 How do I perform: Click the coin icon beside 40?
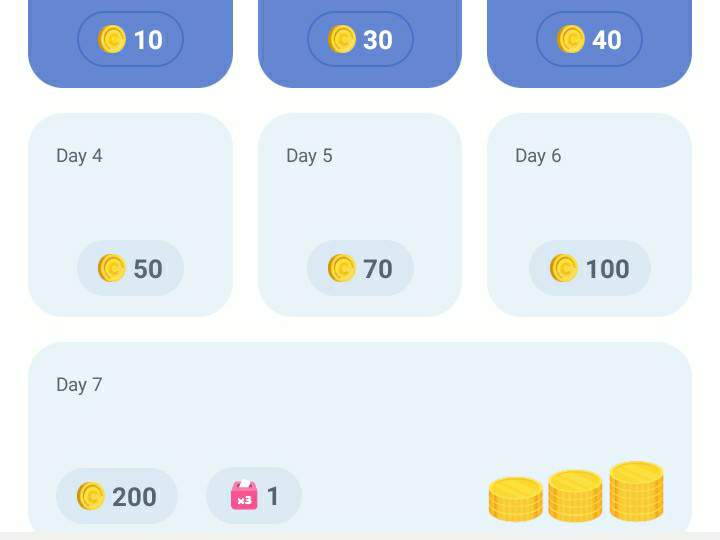click(571, 40)
